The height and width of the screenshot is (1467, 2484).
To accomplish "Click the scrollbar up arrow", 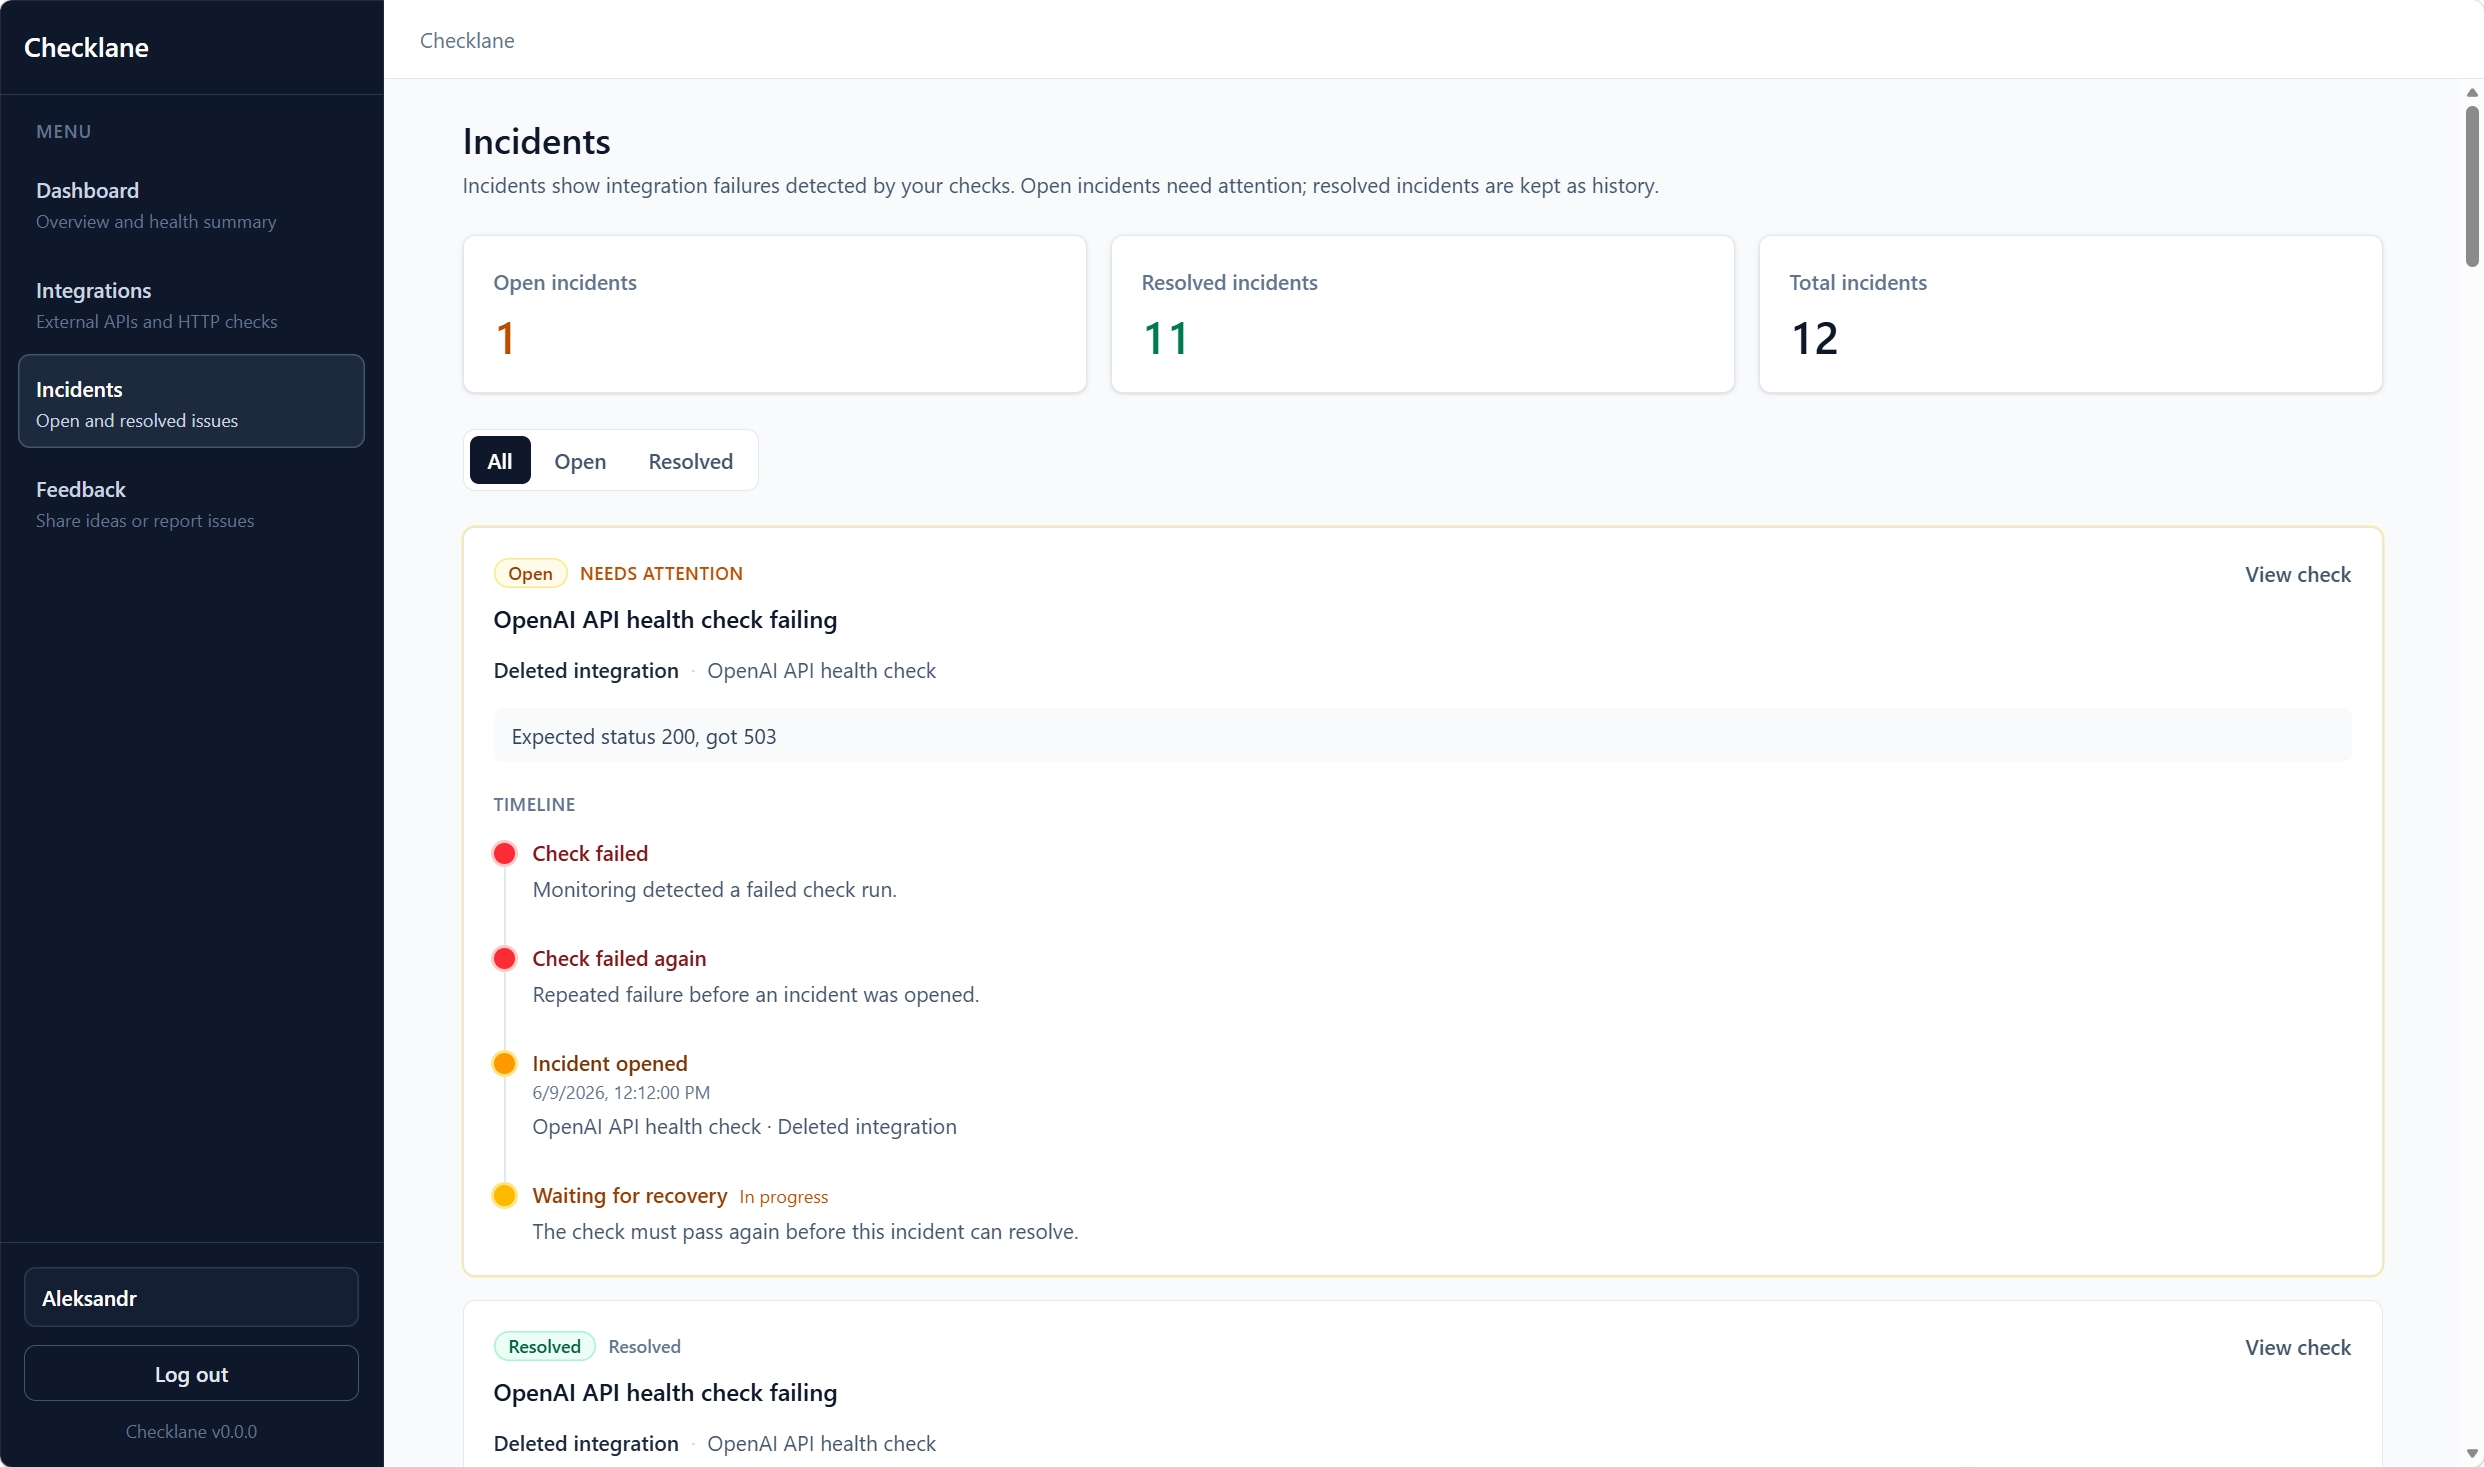I will [2472, 93].
